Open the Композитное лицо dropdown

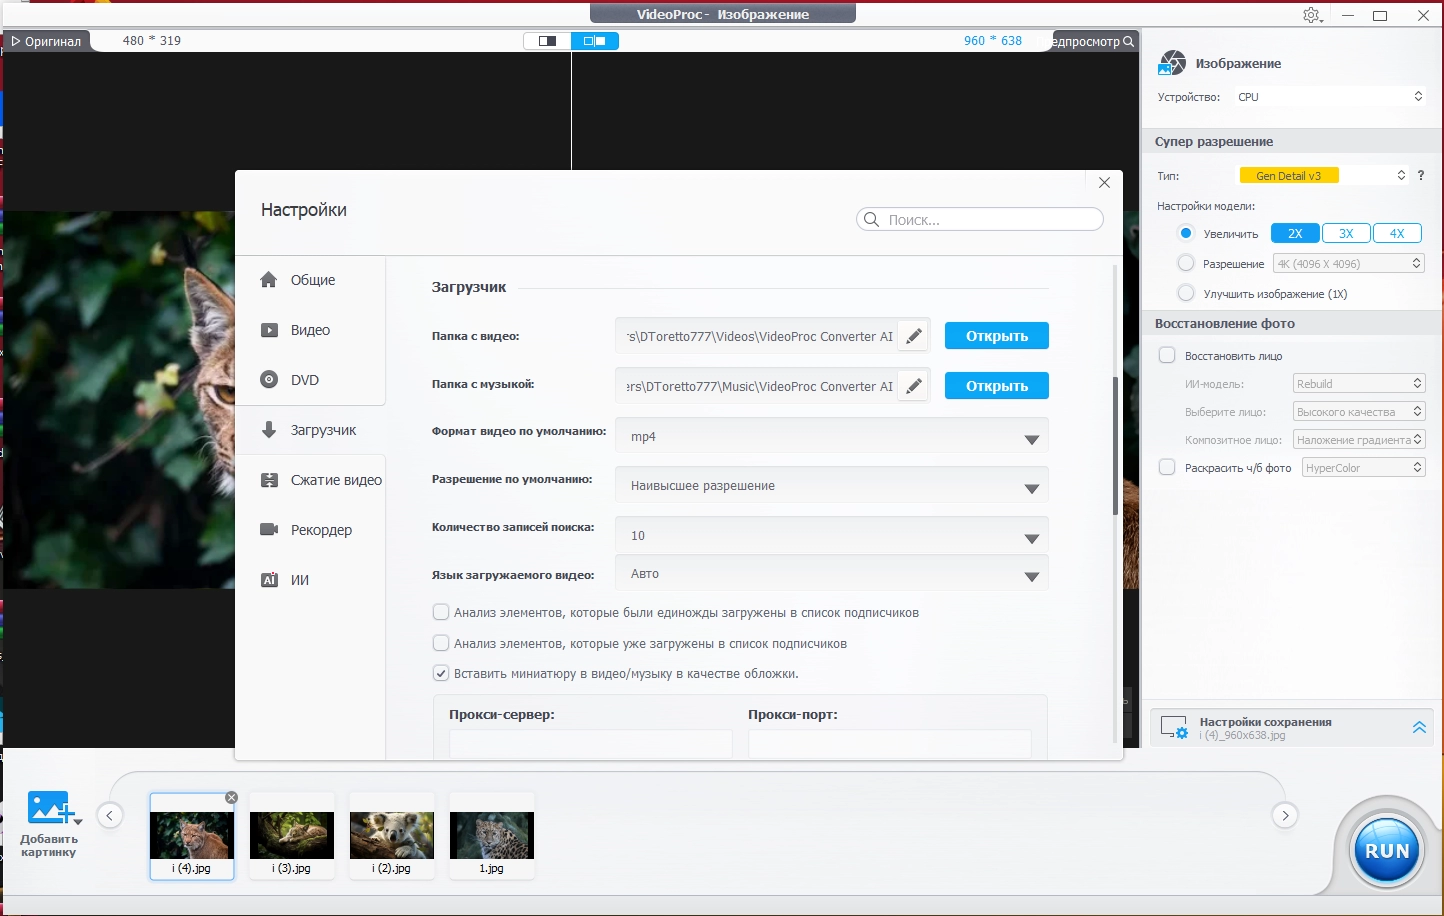pos(1359,440)
